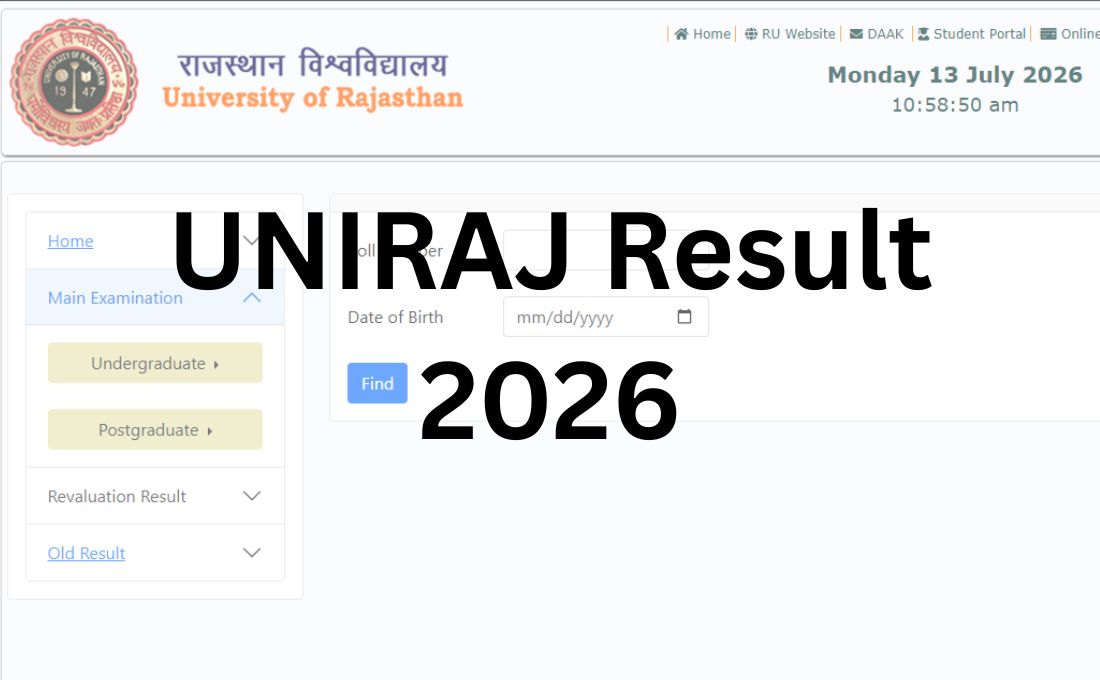
Task: Expand the sidebar Home chevron
Action: pos(251,241)
